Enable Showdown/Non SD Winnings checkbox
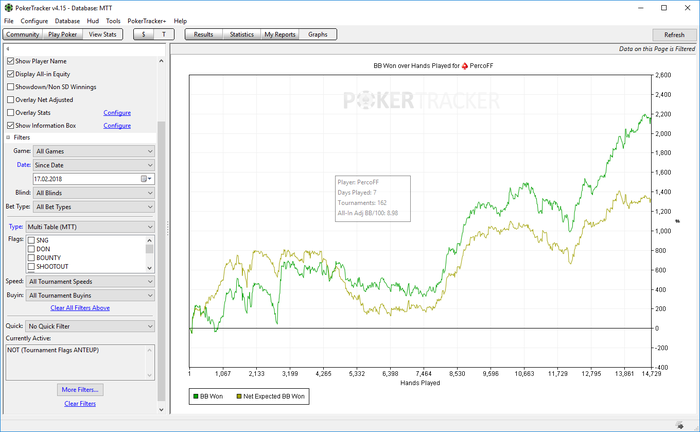This screenshot has height=432, width=700. tap(11, 87)
